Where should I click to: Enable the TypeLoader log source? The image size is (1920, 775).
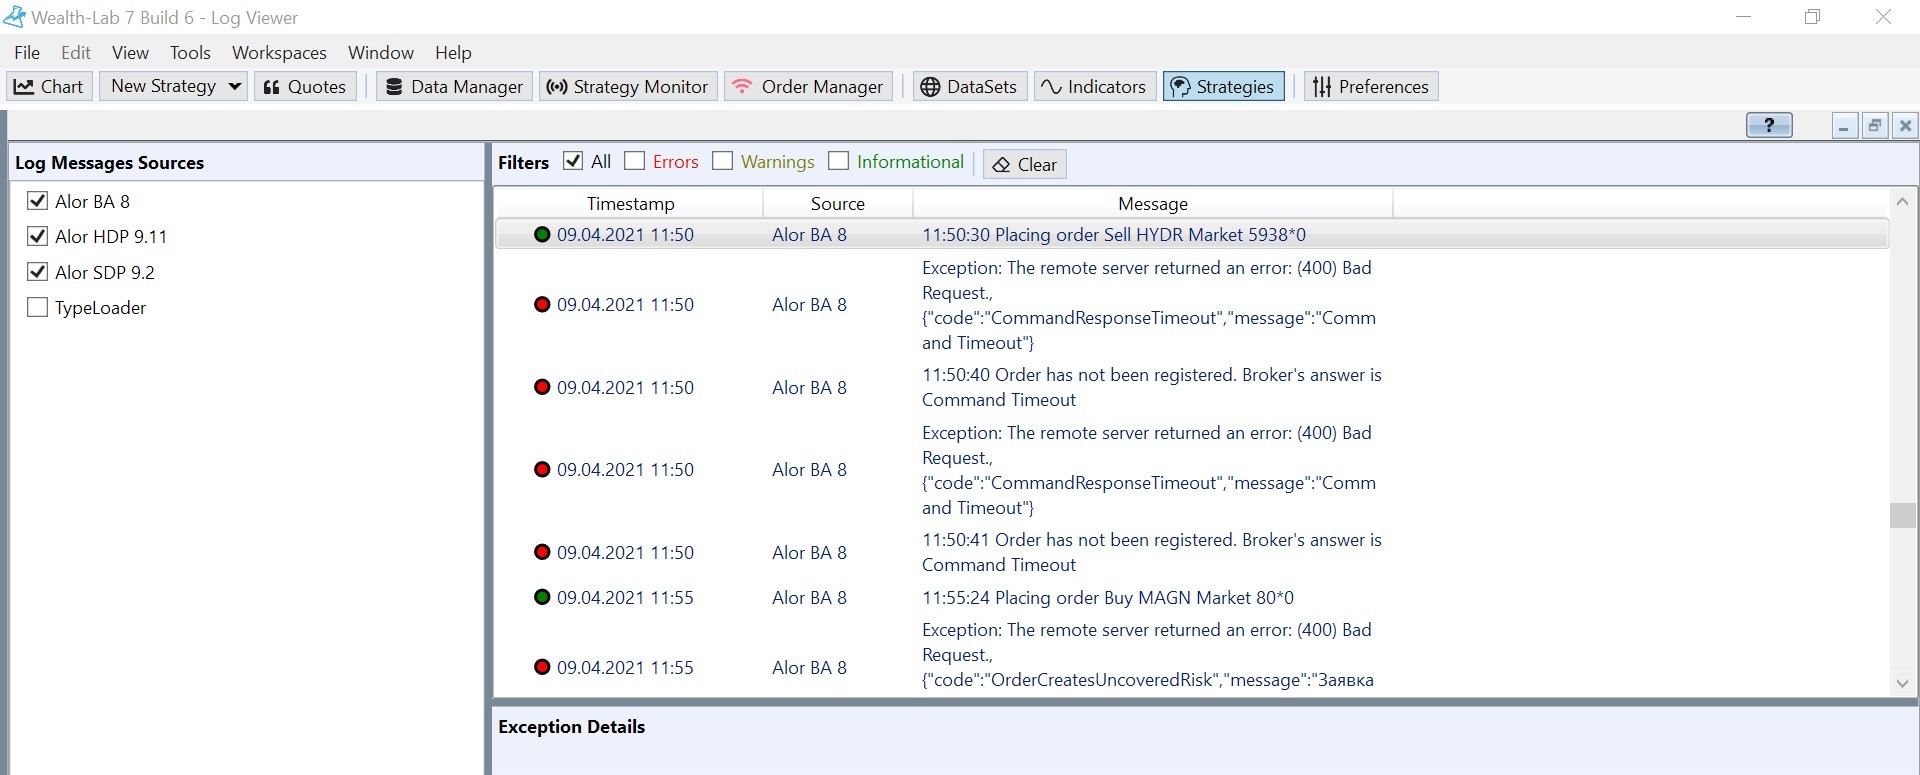38,308
